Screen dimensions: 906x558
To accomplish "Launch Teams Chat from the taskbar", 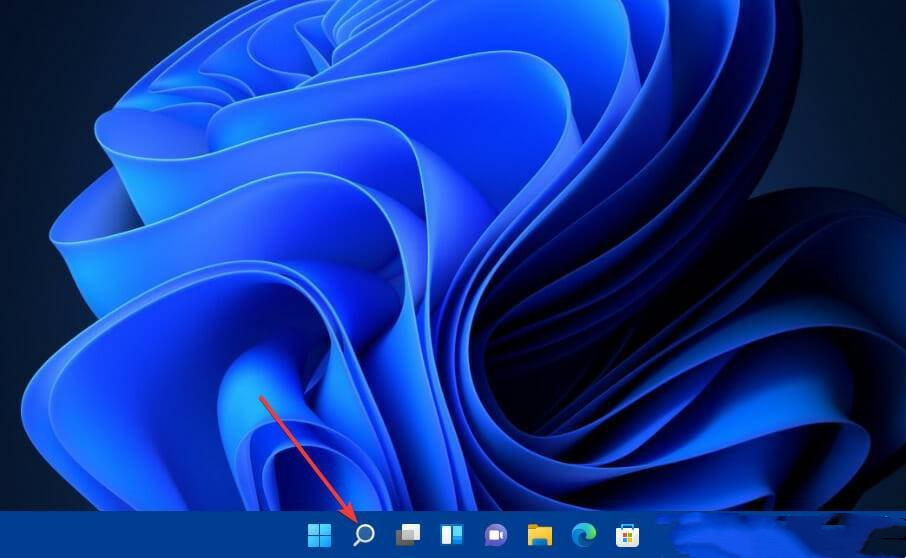I will coord(496,535).
